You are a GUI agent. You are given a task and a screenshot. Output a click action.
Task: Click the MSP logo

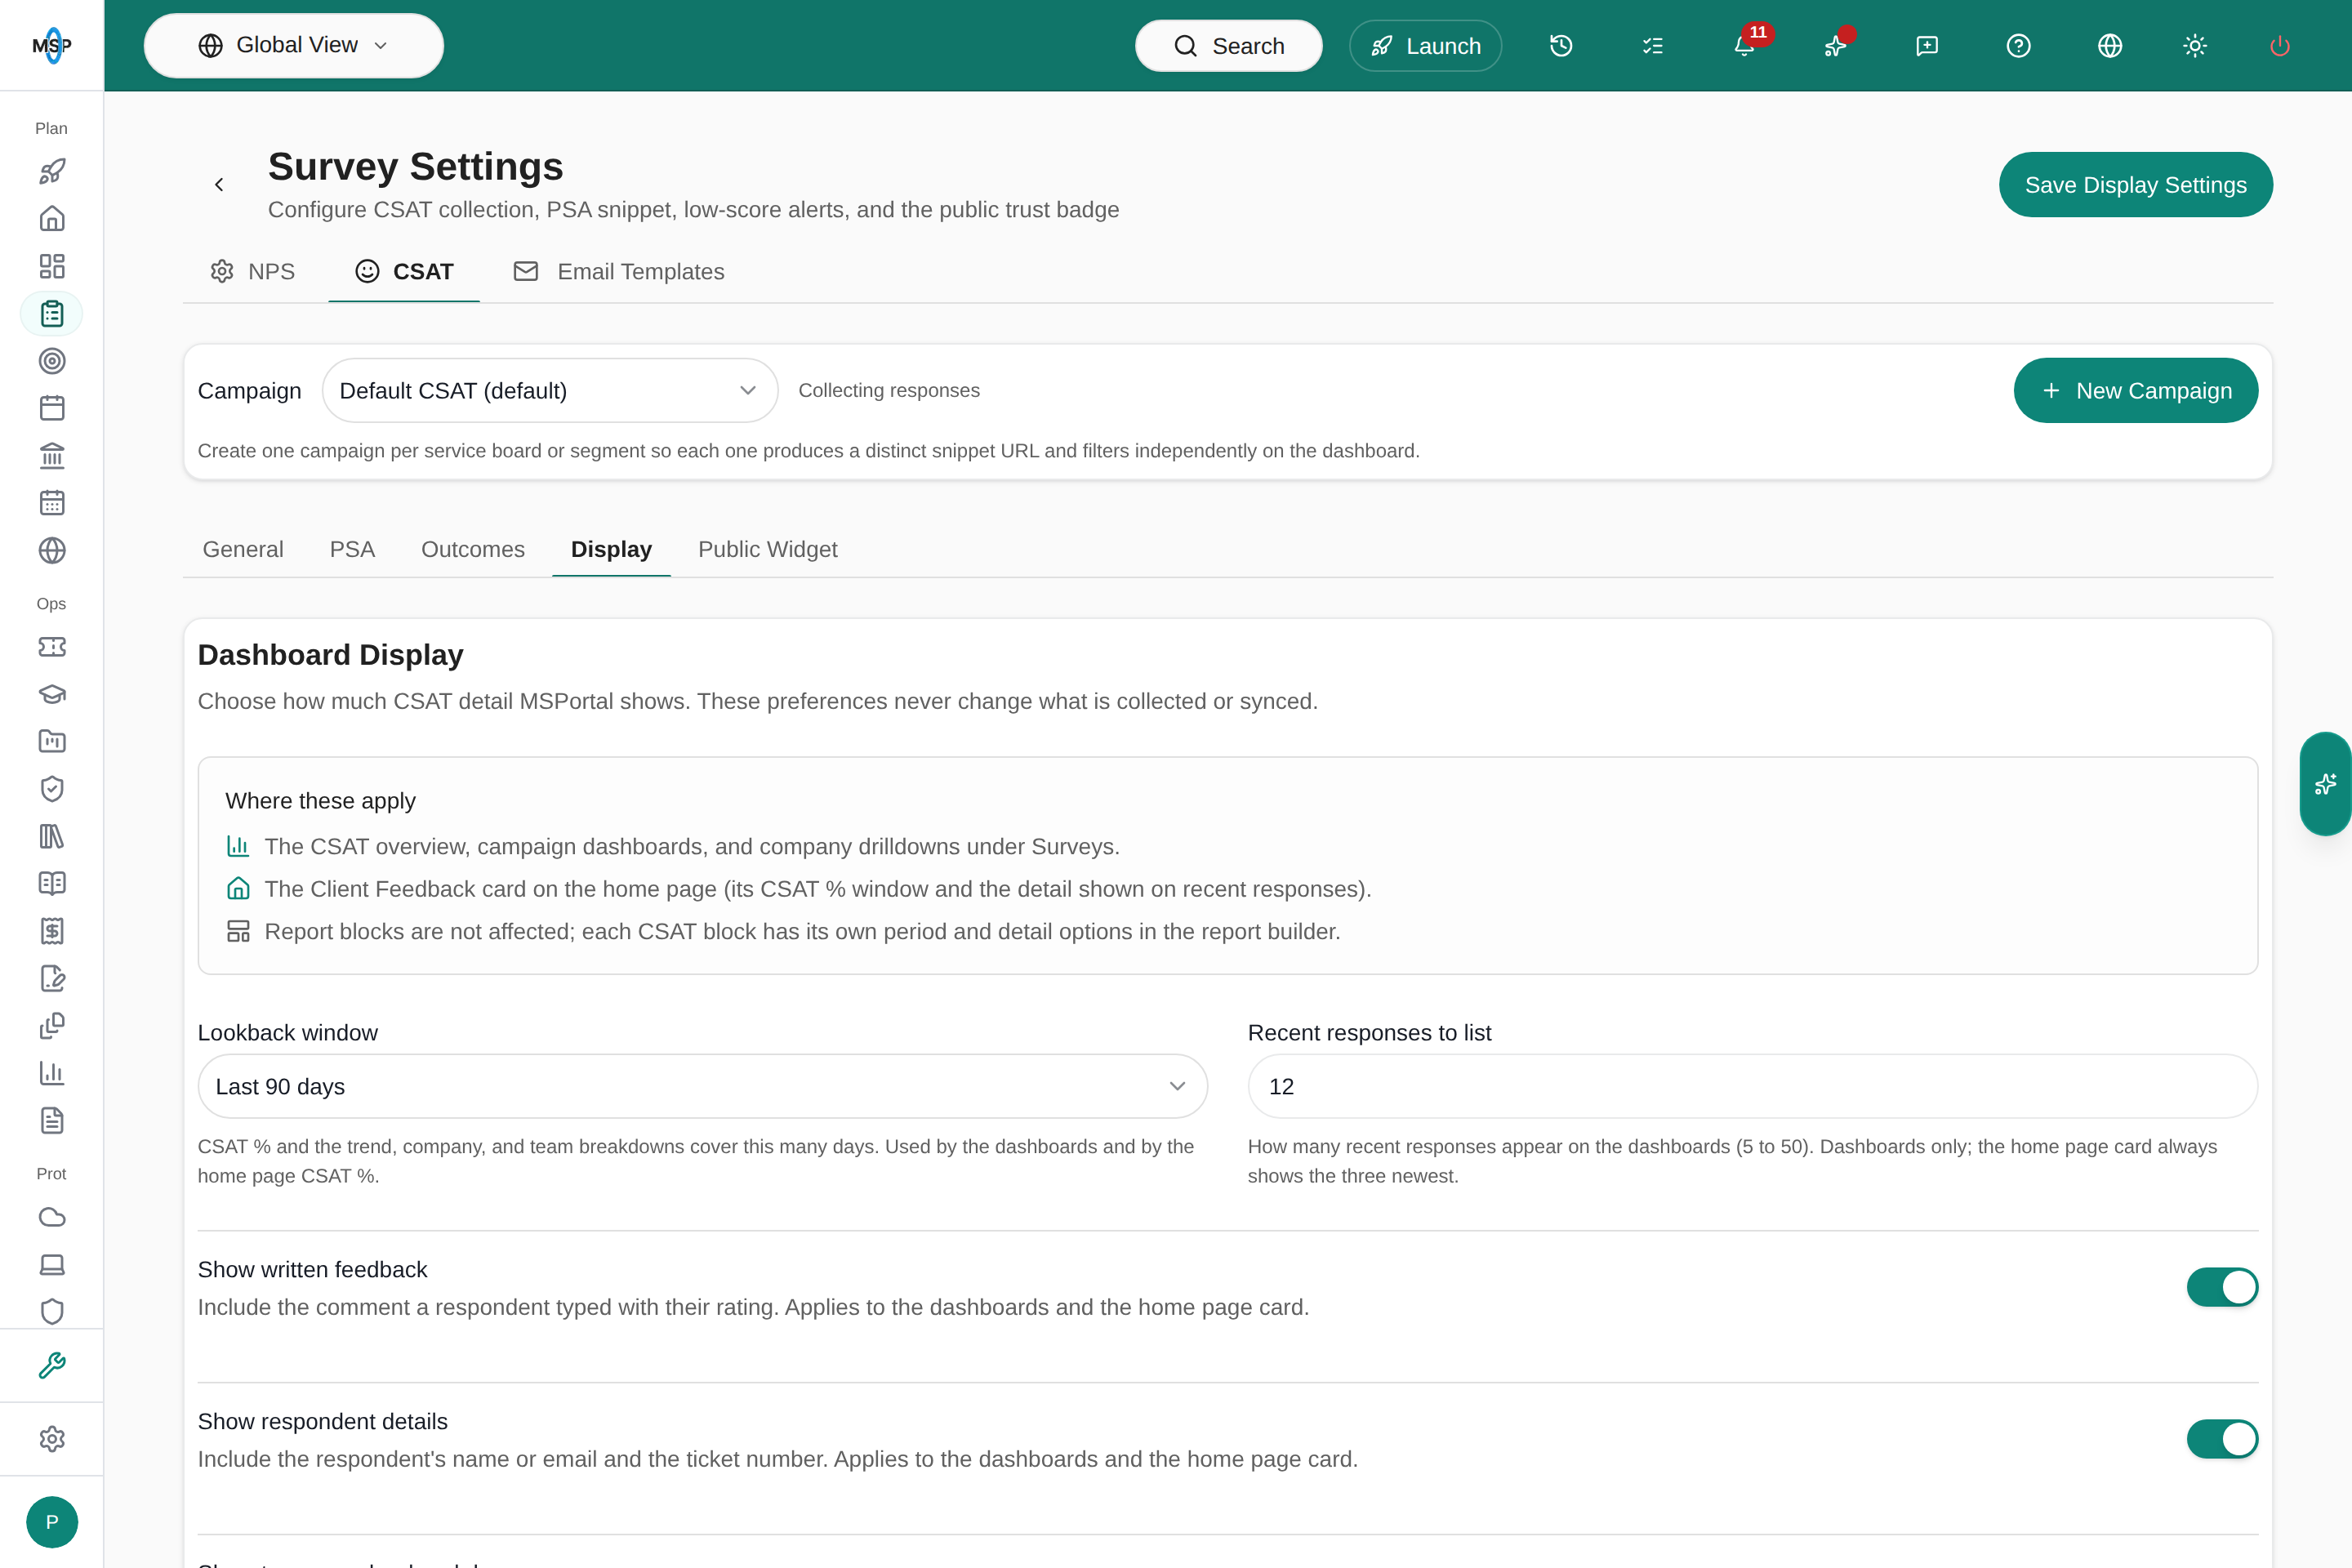click(52, 46)
